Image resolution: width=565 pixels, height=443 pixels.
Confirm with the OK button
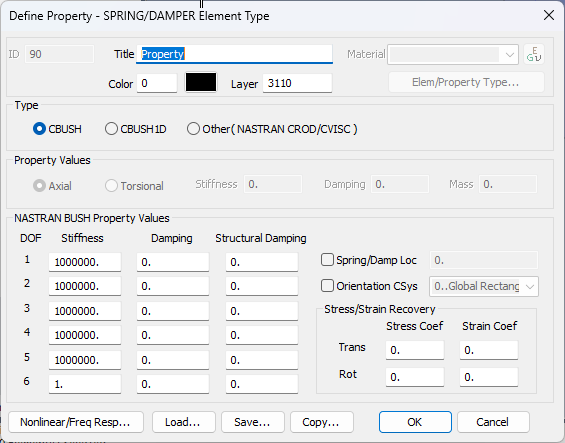point(415,422)
